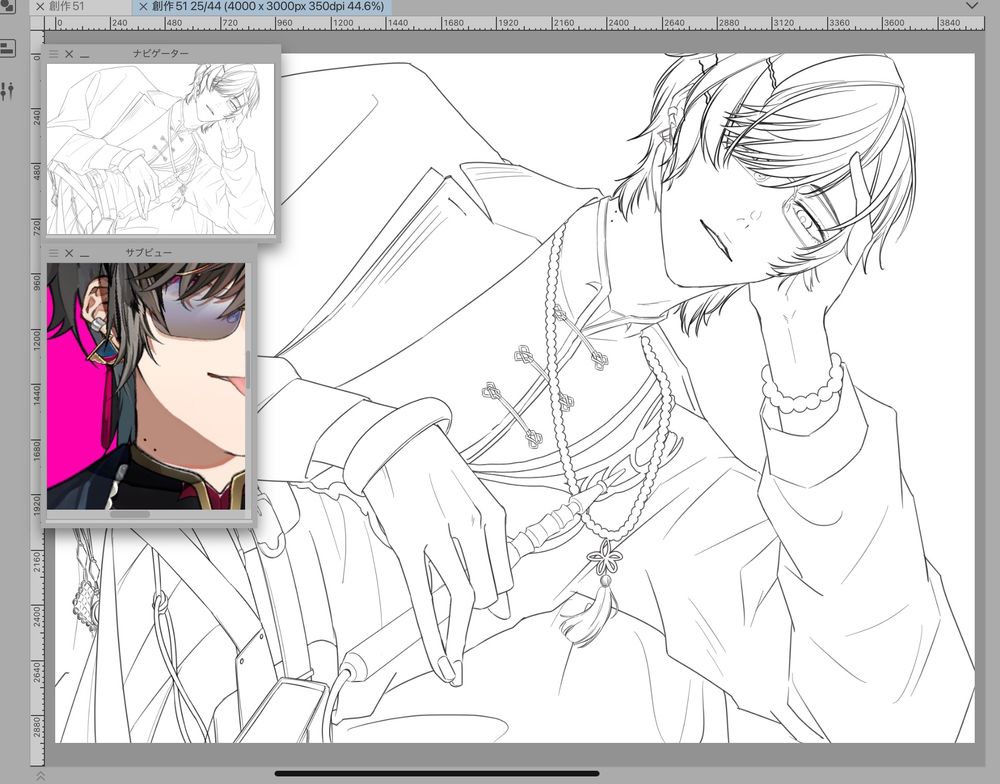Click the サブビュー palette title
The width and height of the screenshot is (1000, 784).
coord(149,253)
